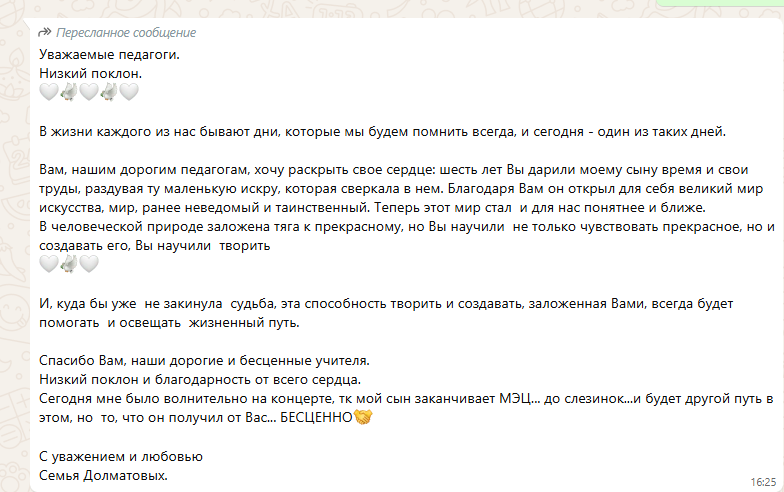The image size is (784, 492).
Task: Click the first white heart under Низкий поклон
Action: click(49, 92)
